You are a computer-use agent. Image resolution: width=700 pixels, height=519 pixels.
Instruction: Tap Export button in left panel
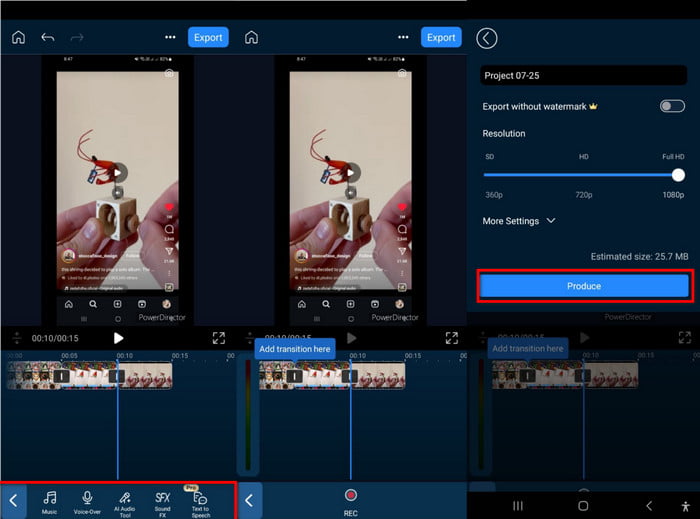click(208, 37)
